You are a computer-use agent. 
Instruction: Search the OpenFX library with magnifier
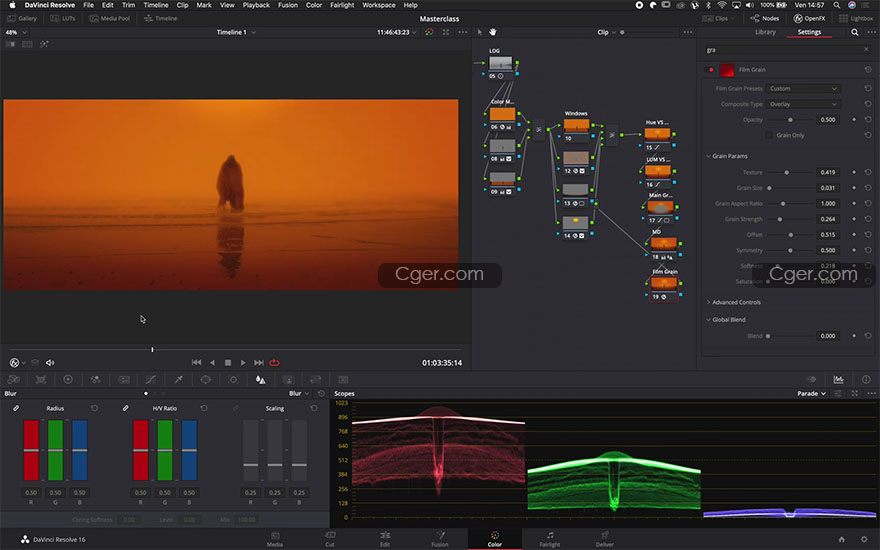[855, 33]
